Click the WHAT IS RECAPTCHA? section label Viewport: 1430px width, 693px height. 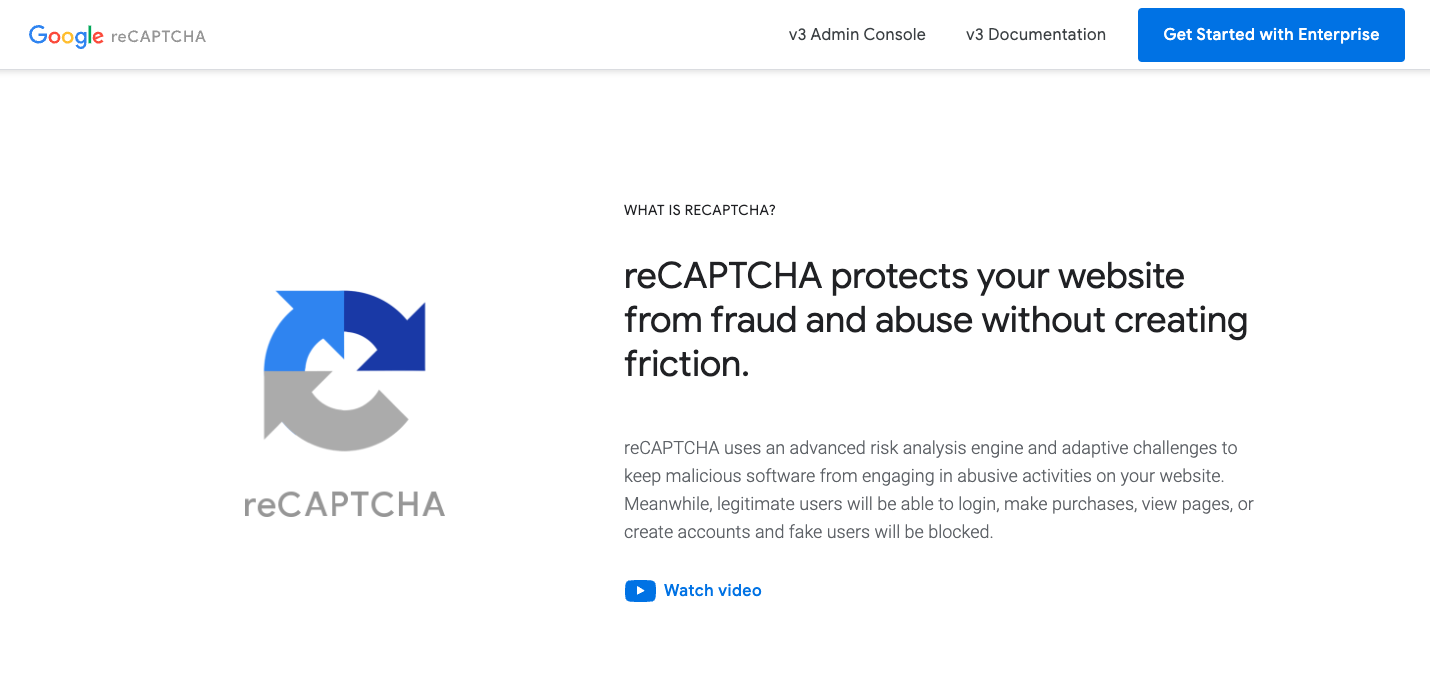coord(699,210)
